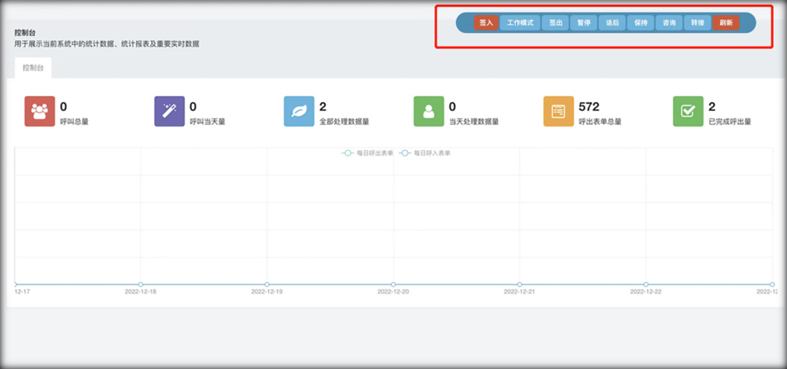Viewport: 787px width, 369px height.
Task: Click the 已完成呼出量 label
Action: pyautogui.click(x=730, y=122)
